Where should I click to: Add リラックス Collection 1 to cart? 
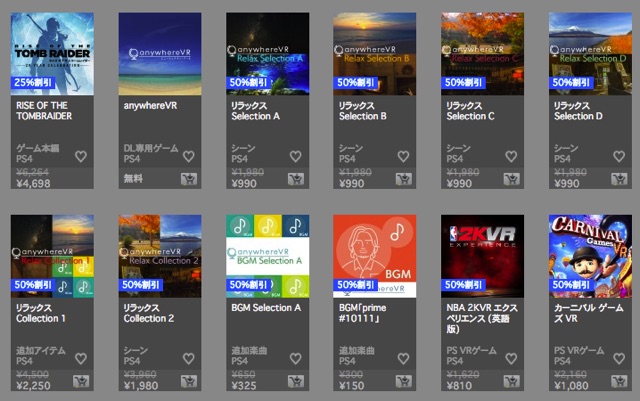coord(81,381)
